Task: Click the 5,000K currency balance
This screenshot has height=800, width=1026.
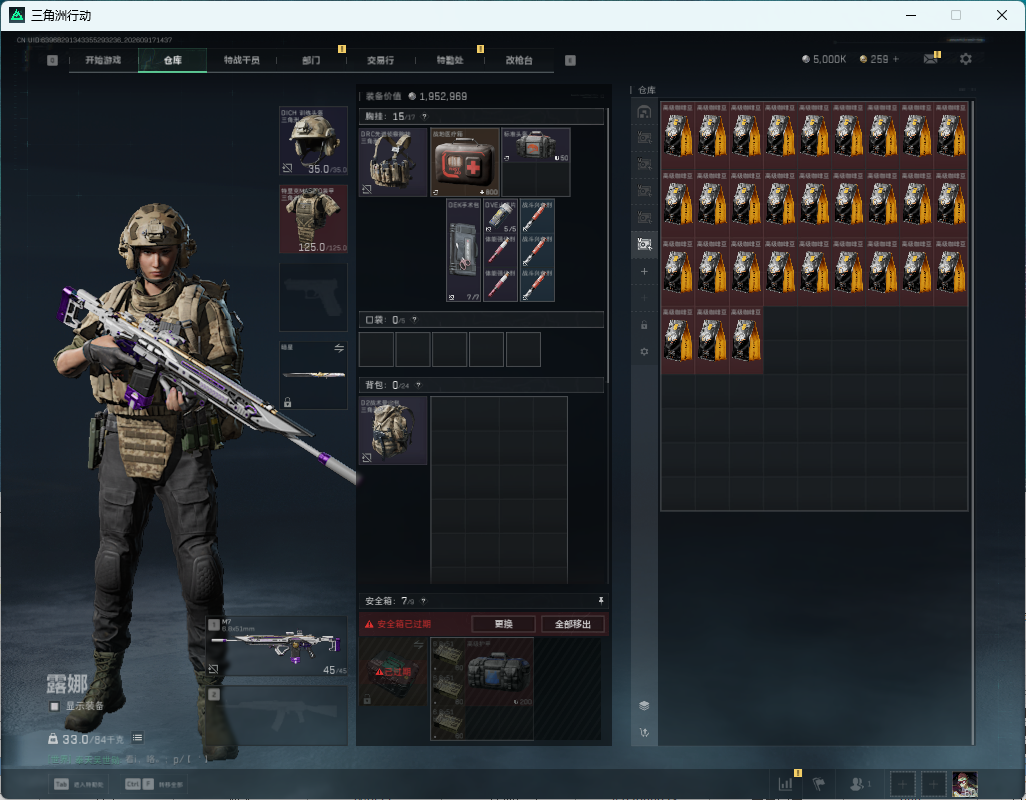Action: [824, 59]
